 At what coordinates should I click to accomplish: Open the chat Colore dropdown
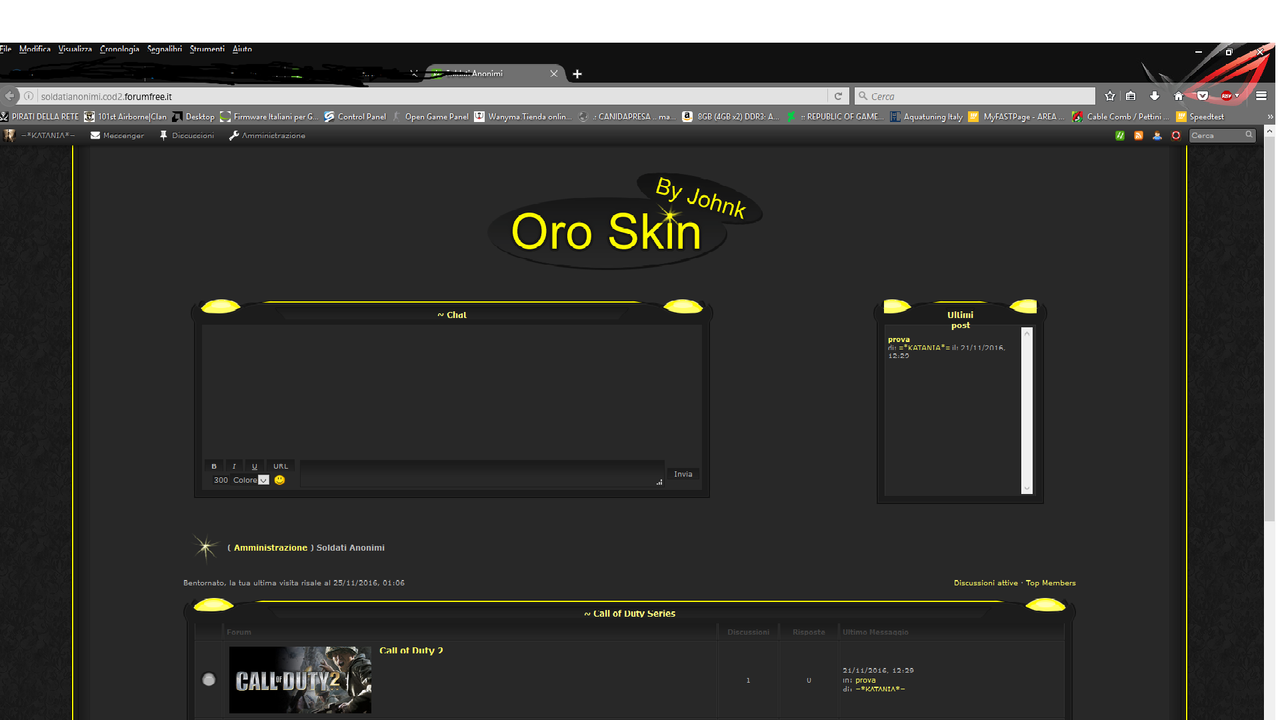(x=250, y=480)
